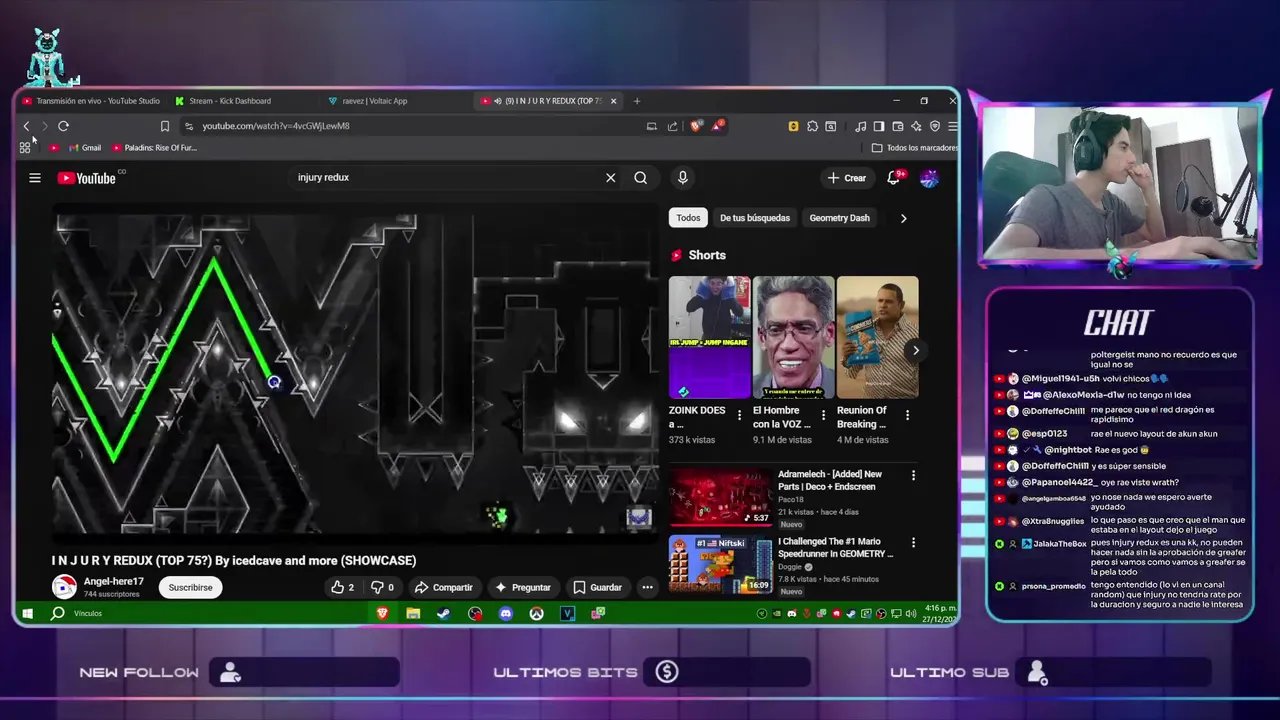Open the Windows Start button

point(28,613)
